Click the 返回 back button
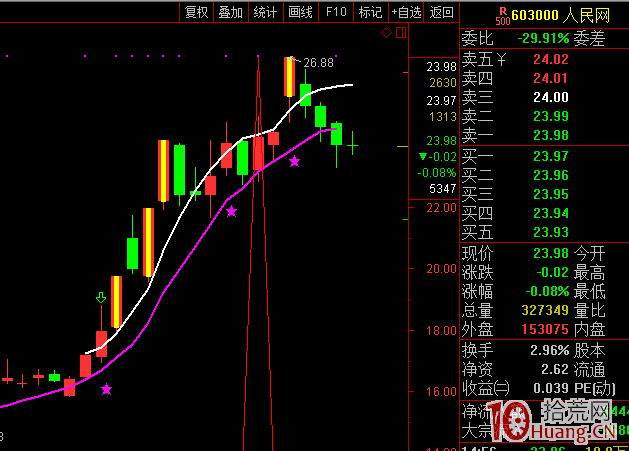 [441, 12]
